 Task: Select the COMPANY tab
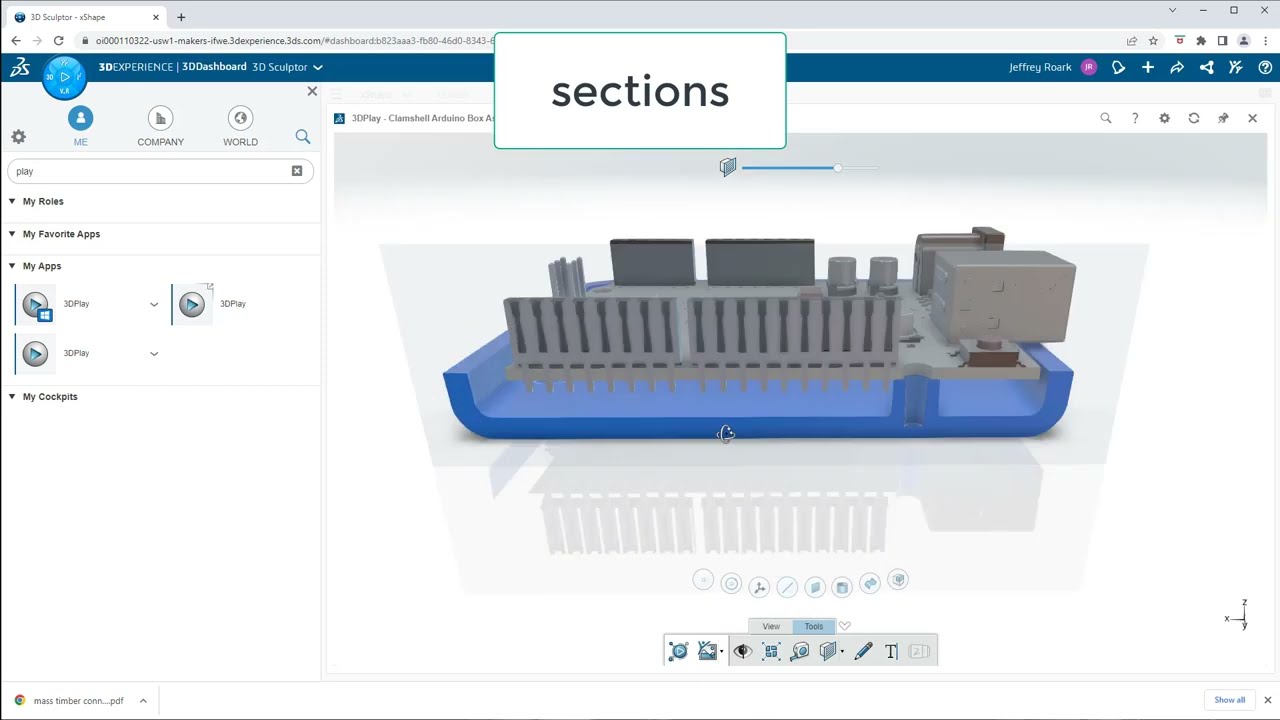(x=160, y=127)
